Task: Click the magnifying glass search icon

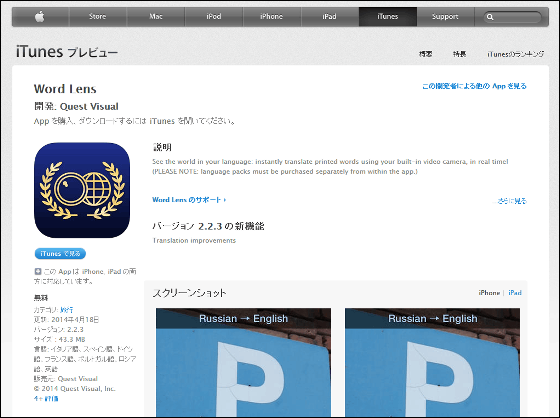Action: click(490, 17)
